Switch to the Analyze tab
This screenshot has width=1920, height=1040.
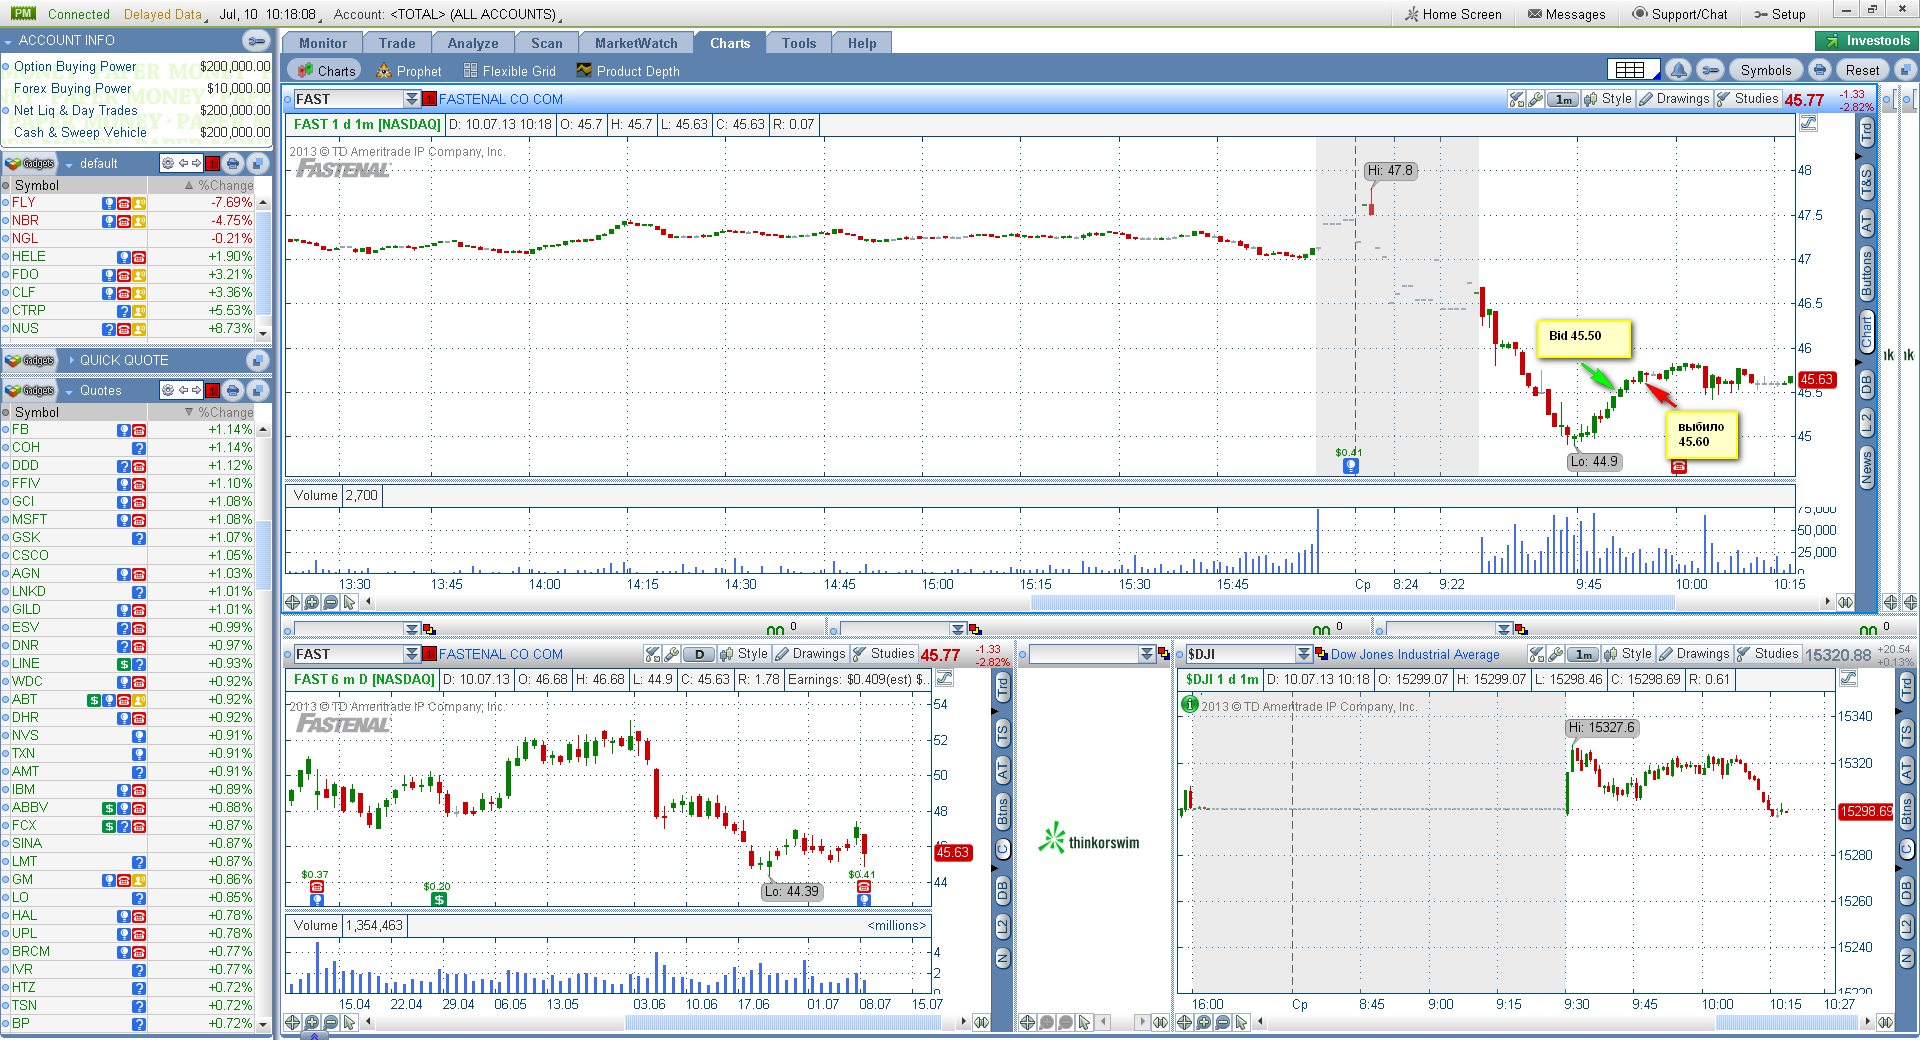(473, 43)
